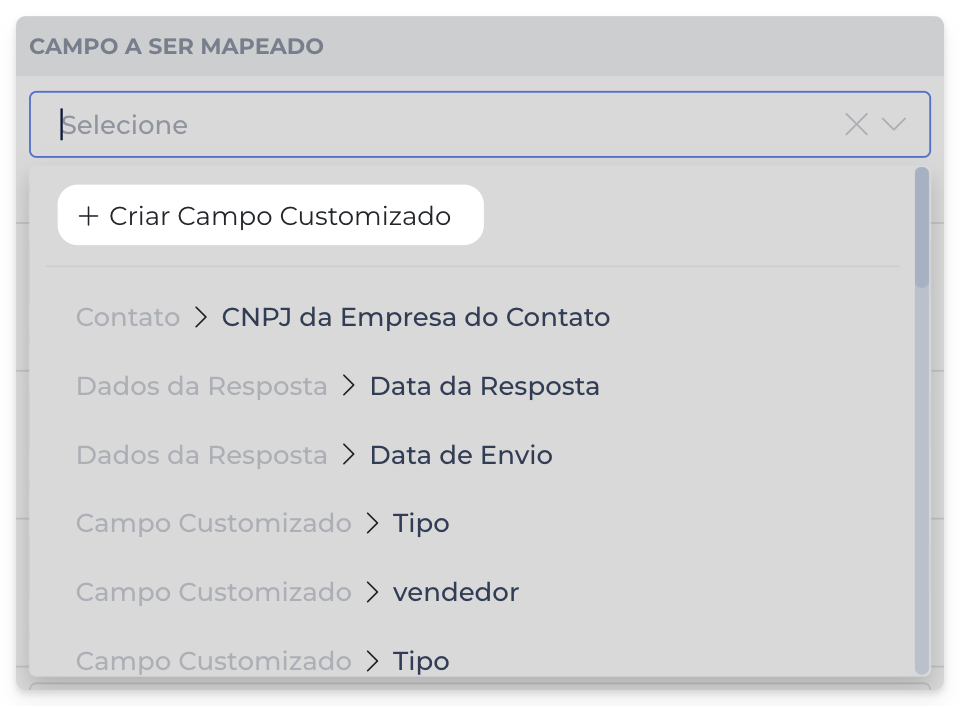Click the Contato category label
The width and height of the screenshot is (960, 706).
[x=128, y=318]
